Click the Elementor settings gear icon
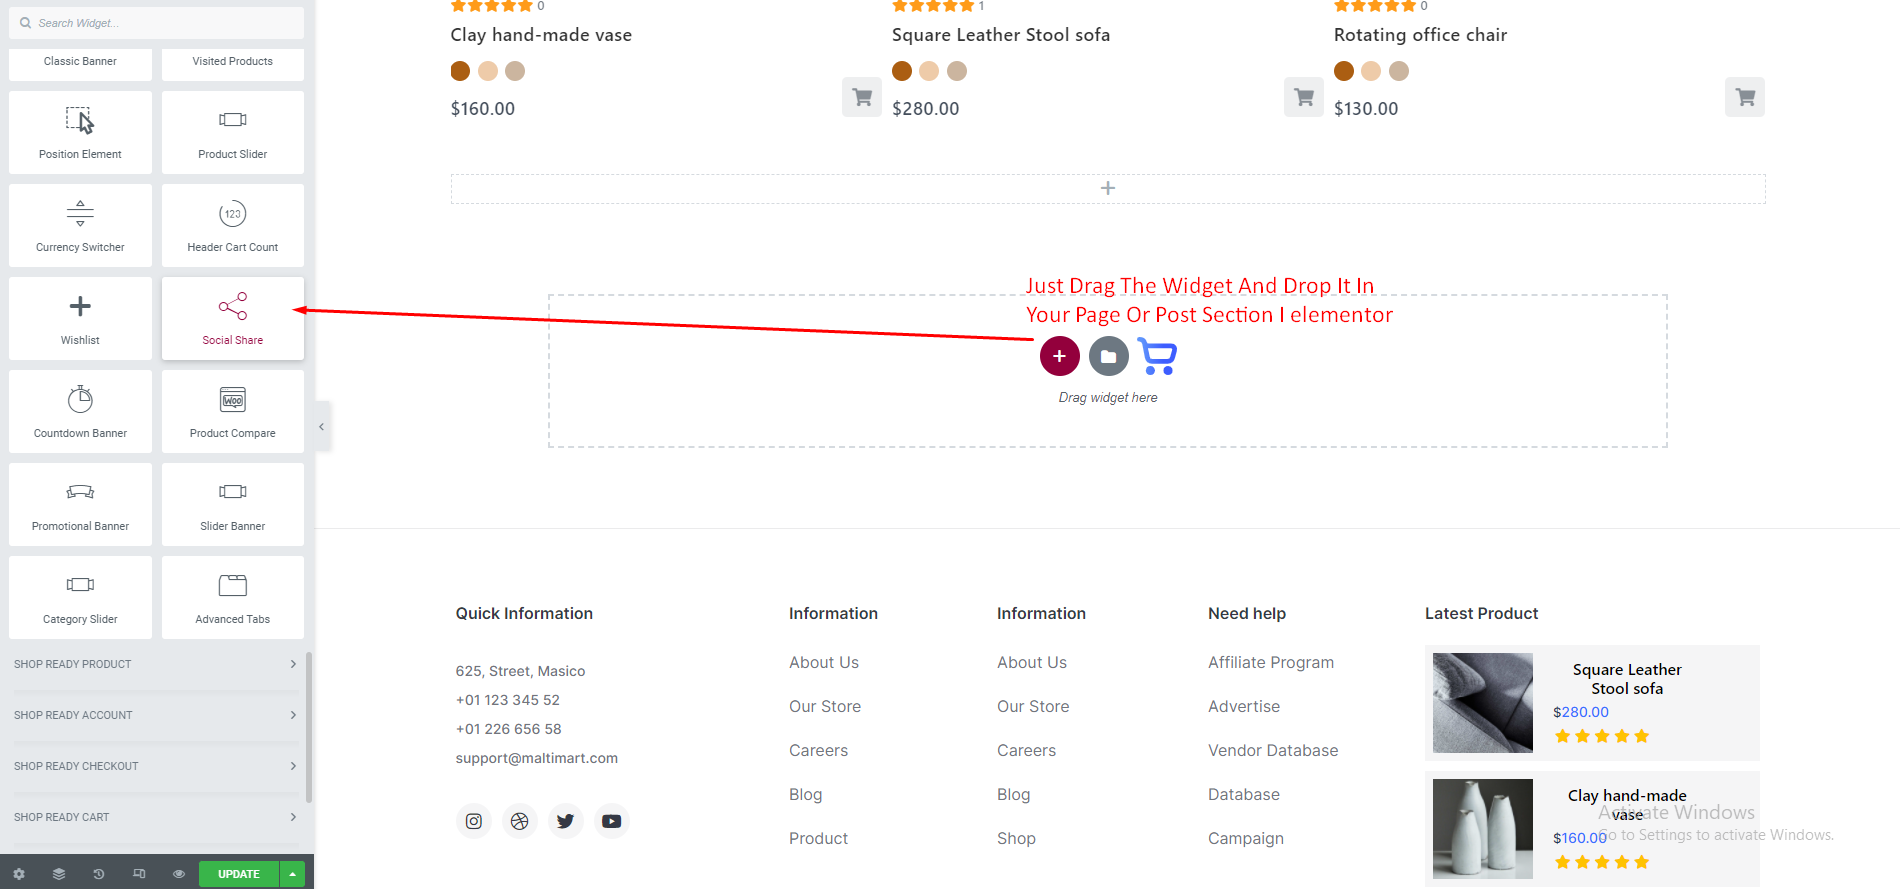 click(19, 874)
